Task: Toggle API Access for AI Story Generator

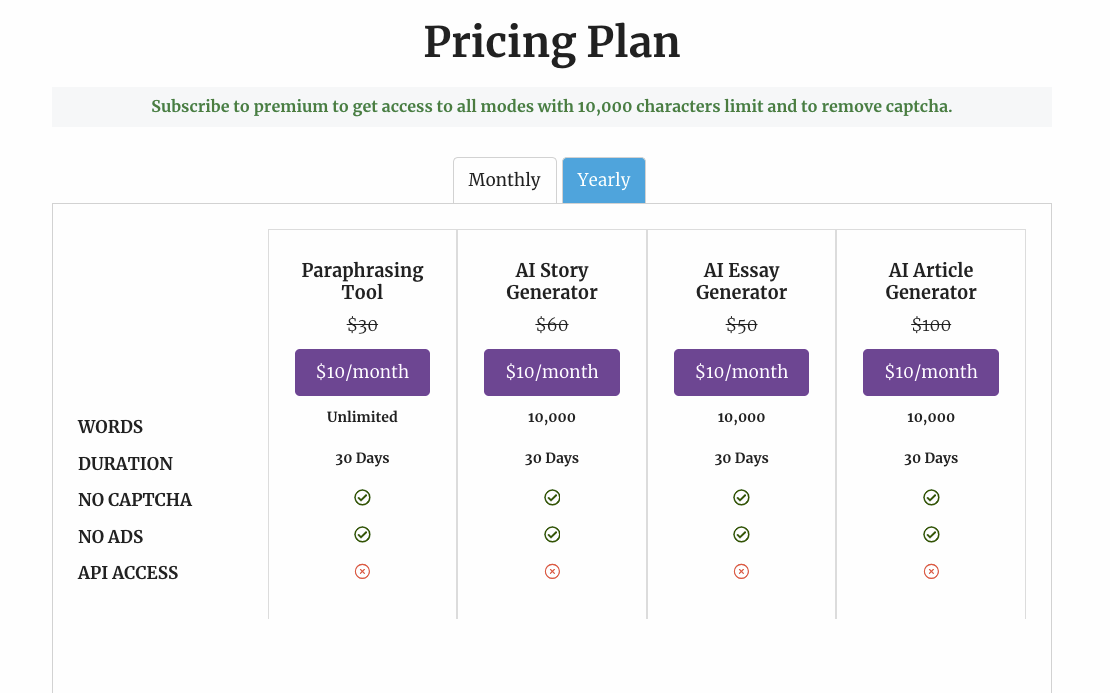Action: 552,571
